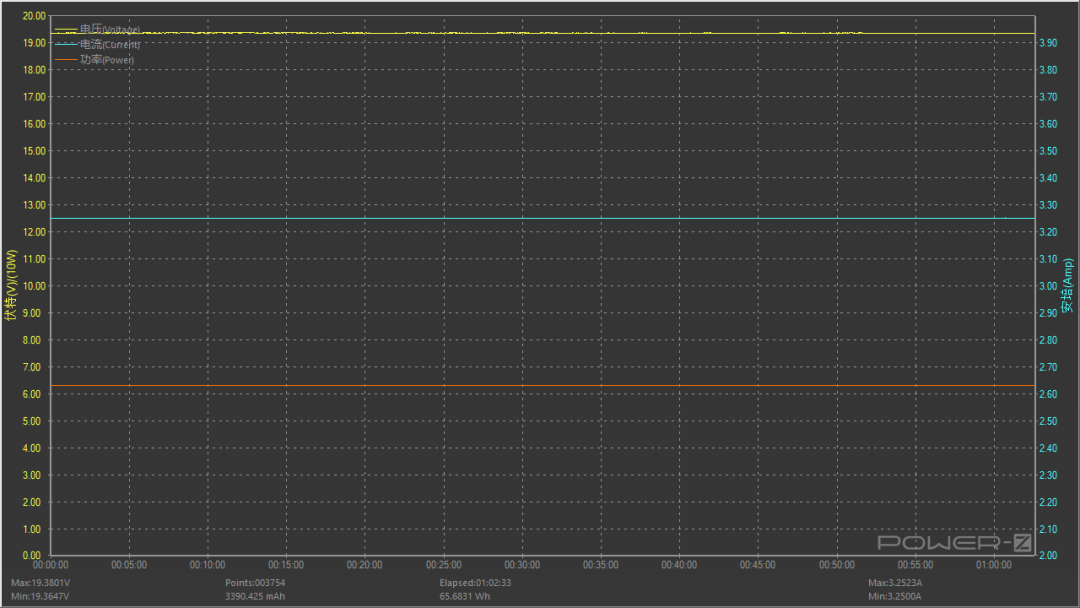Screen dimensions: 1080x608
Task: Click the 01:00:00 time axis label
Action: (x=994, y=565)
